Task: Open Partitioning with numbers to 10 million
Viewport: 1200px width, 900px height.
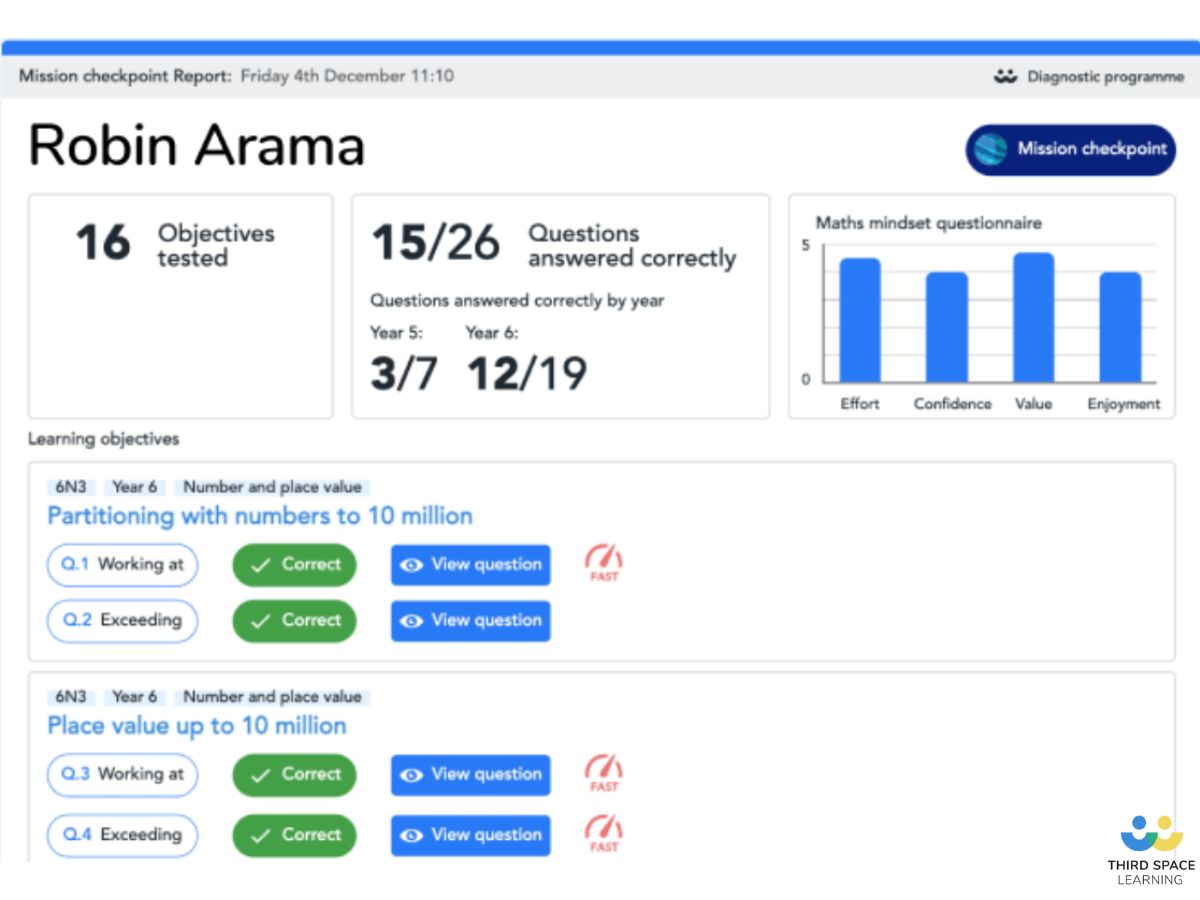Action: [260, 516]
